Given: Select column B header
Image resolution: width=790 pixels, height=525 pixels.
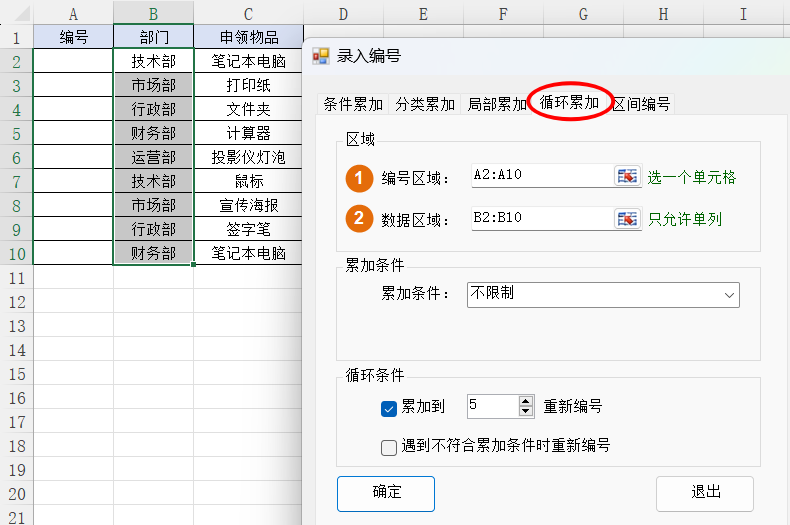Looking at the screenshot, I should click(x=154, y=13).
